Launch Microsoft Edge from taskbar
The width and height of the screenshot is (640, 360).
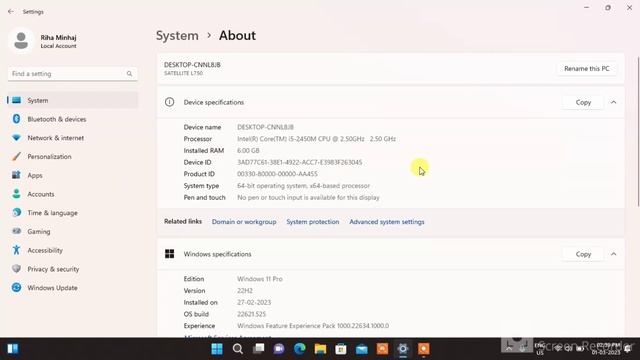click(300, 349)
